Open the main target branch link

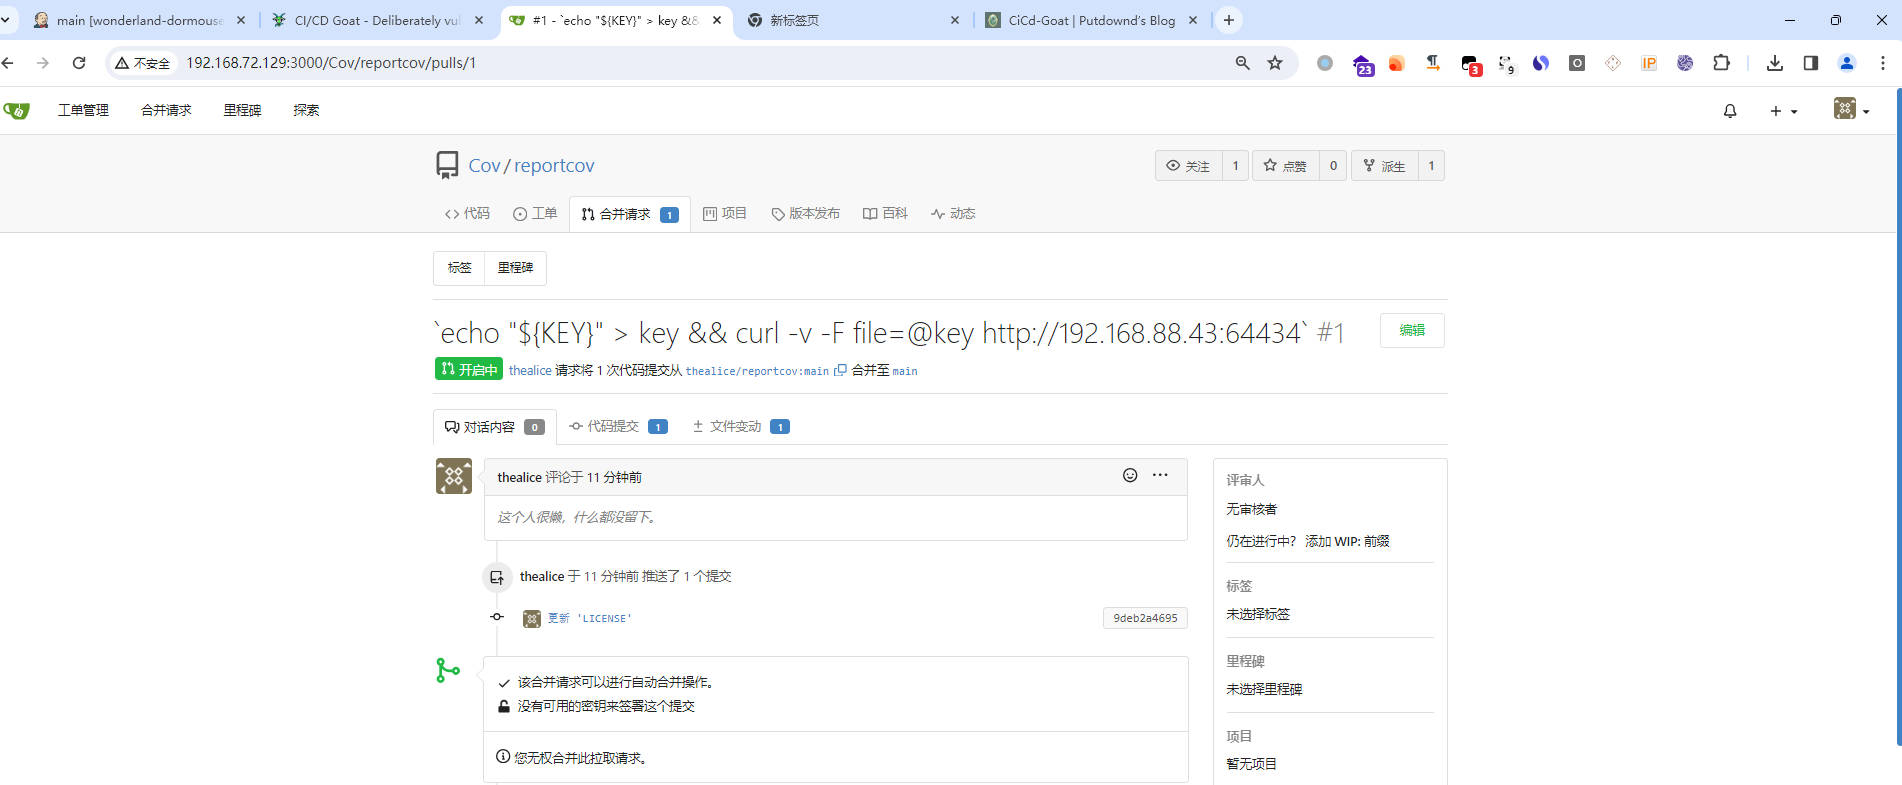tap(905, 371)
